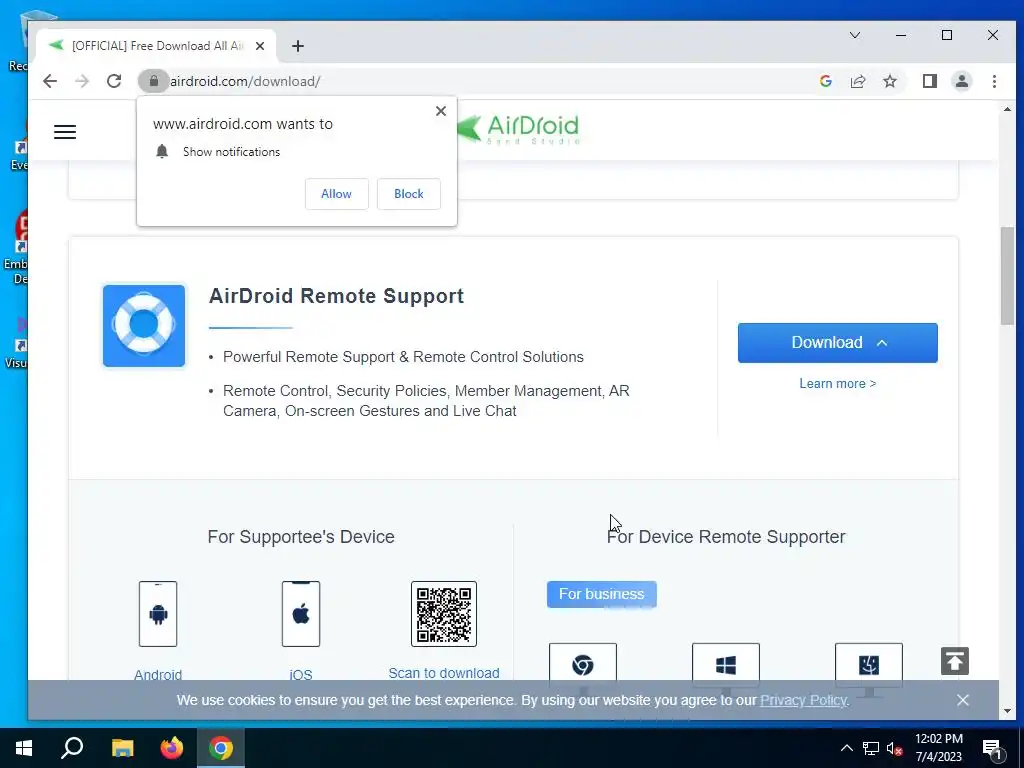Block notifications from airdroid.com

409,194
